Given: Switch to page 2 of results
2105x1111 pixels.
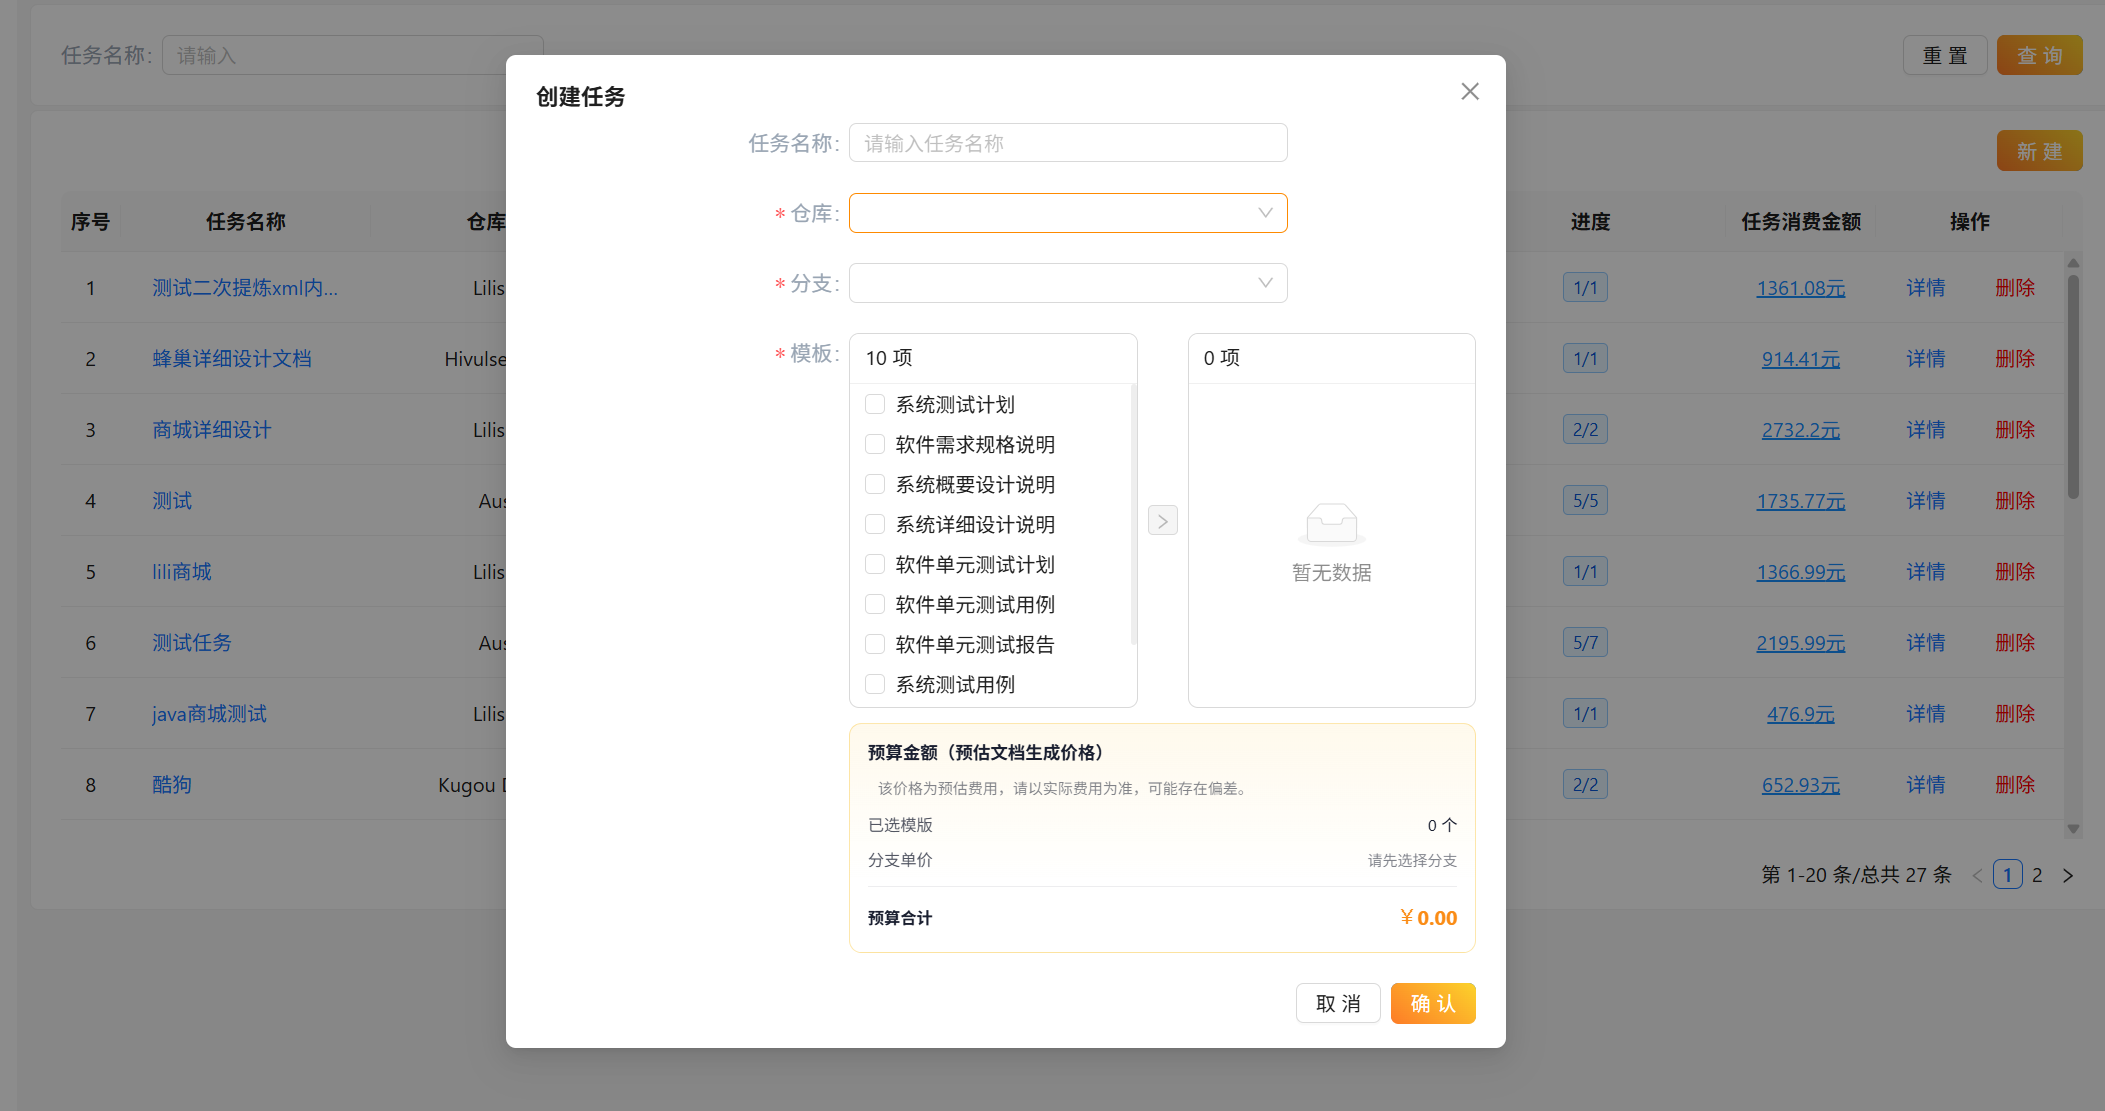Looking at the screenshot, I should pos(2037,875).
